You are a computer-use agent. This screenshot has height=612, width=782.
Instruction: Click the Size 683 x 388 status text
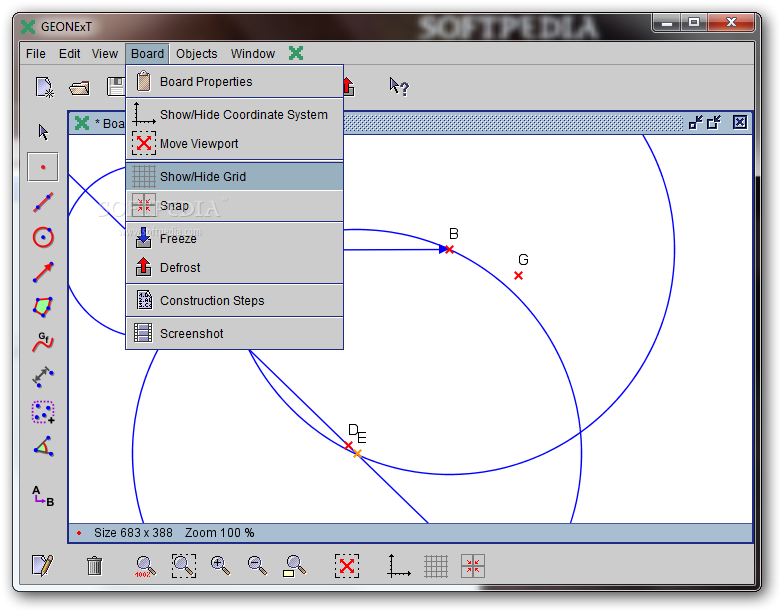click(x=133, y=533)
